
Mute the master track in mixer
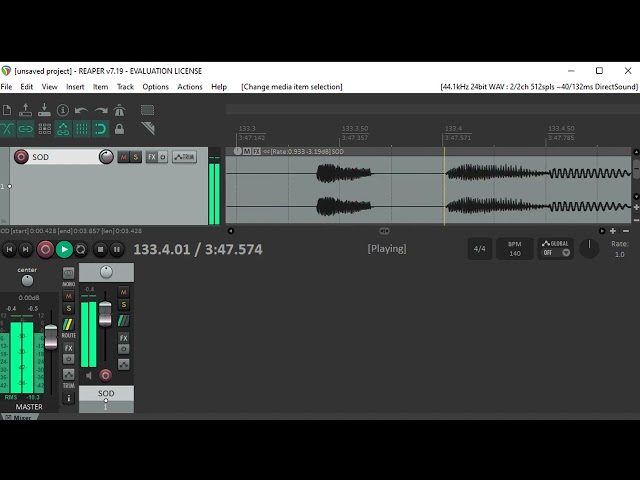69,296
